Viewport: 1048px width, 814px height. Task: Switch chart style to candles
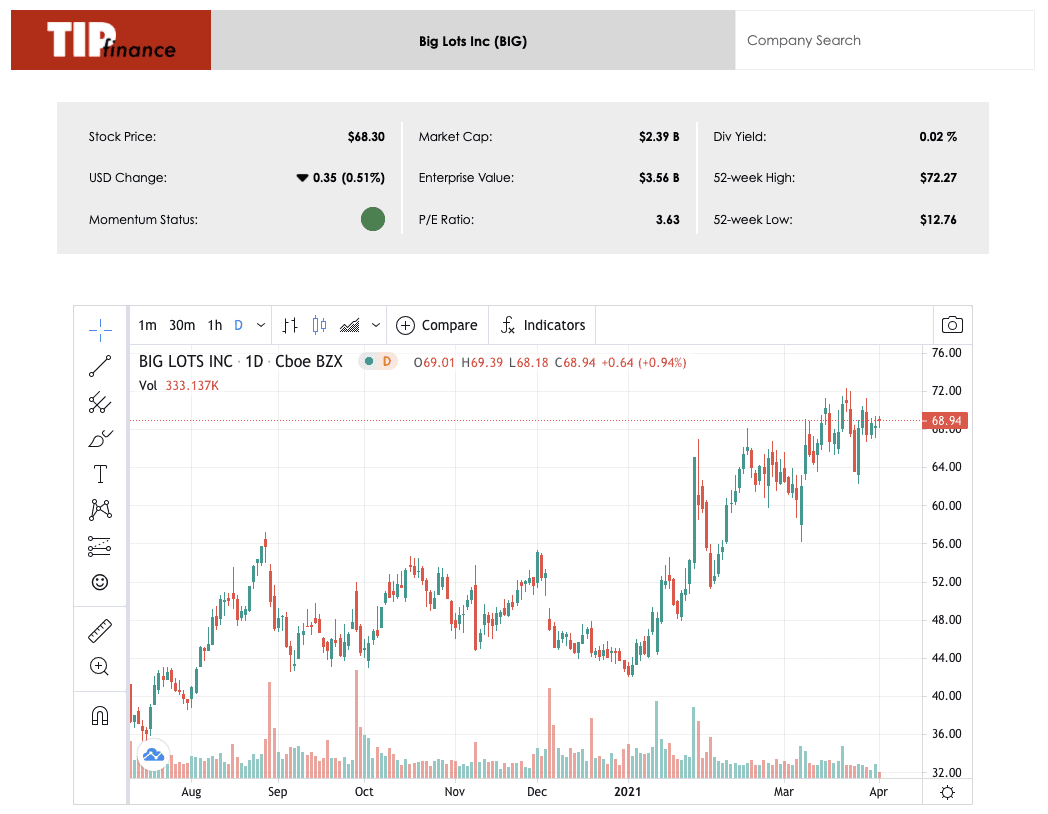[x=319, y=325]
